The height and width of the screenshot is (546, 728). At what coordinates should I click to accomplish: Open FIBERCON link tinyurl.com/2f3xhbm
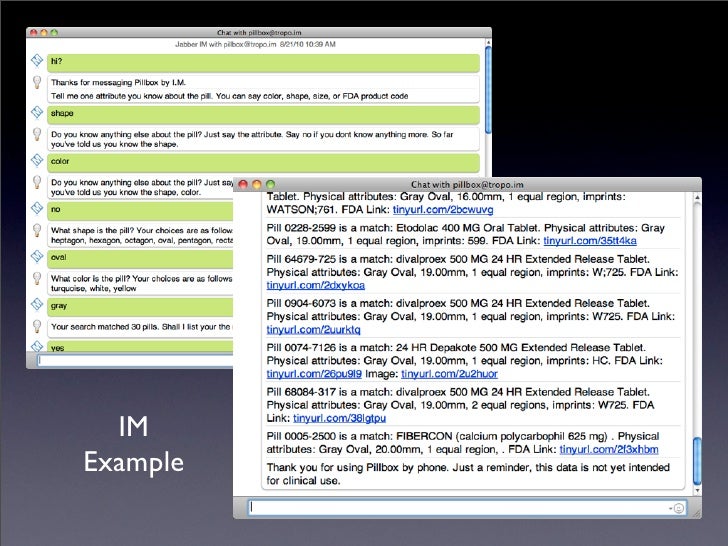click(609, 449)
